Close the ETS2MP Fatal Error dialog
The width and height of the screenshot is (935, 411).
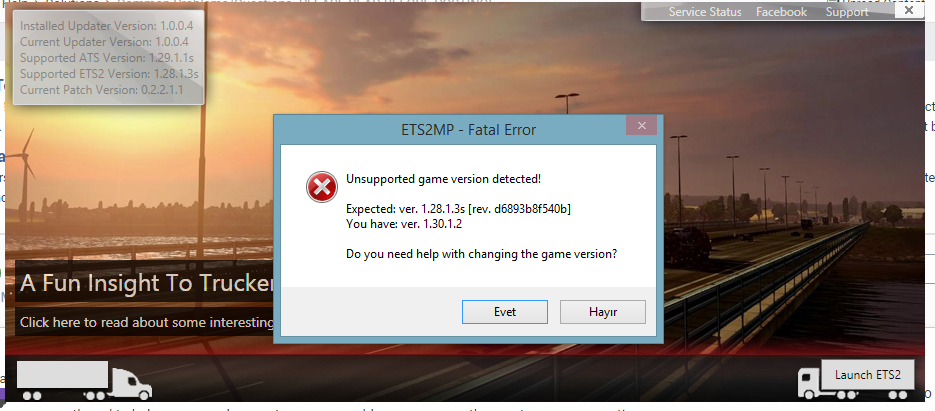(x=642, y=125)
